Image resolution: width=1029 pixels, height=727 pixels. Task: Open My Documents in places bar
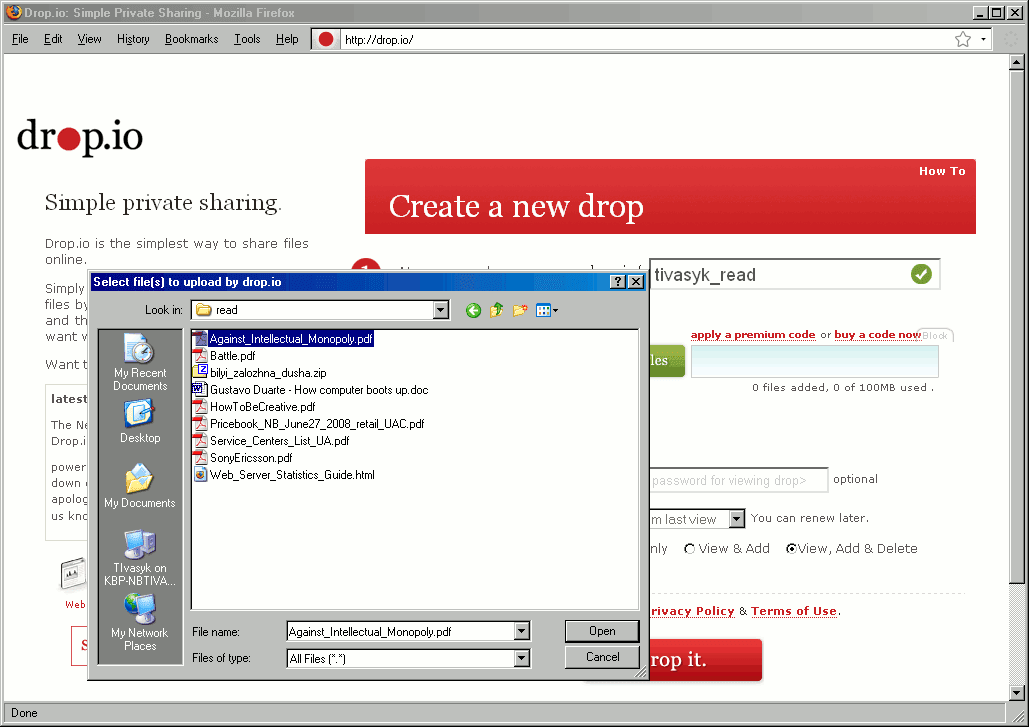coord(140,486)
